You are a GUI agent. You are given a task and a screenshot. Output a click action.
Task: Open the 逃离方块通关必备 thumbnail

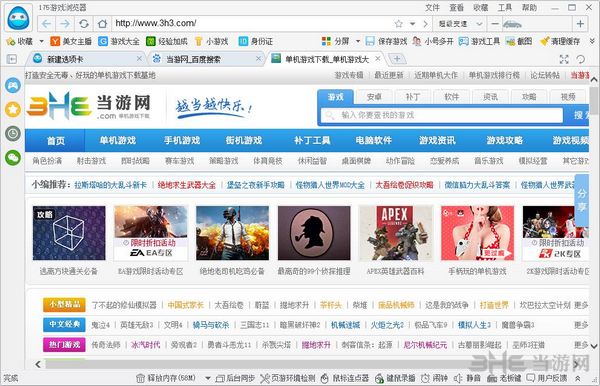click(69, 233)
